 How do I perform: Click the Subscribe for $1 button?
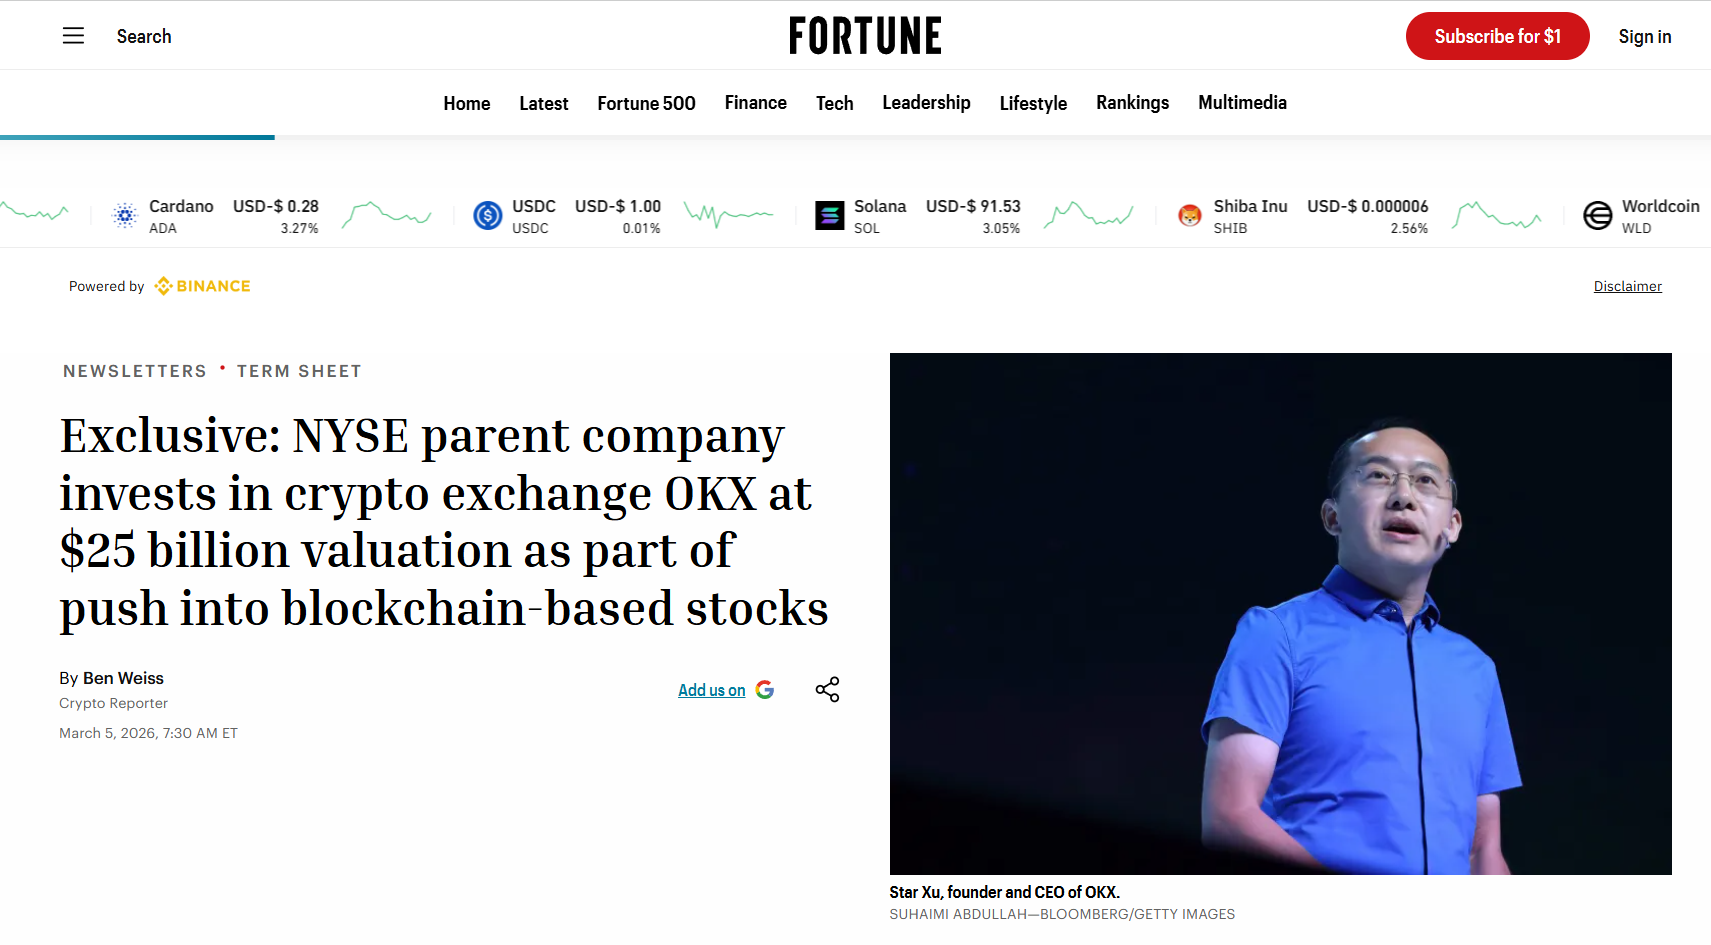(1497, 35)
